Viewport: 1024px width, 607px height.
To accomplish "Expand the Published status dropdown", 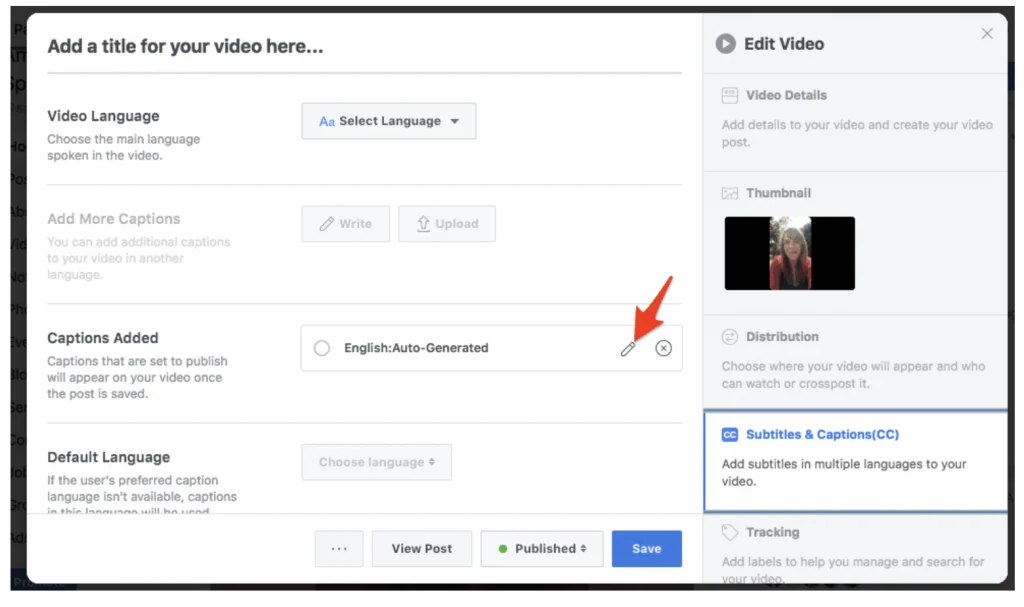I will point(541,549).
